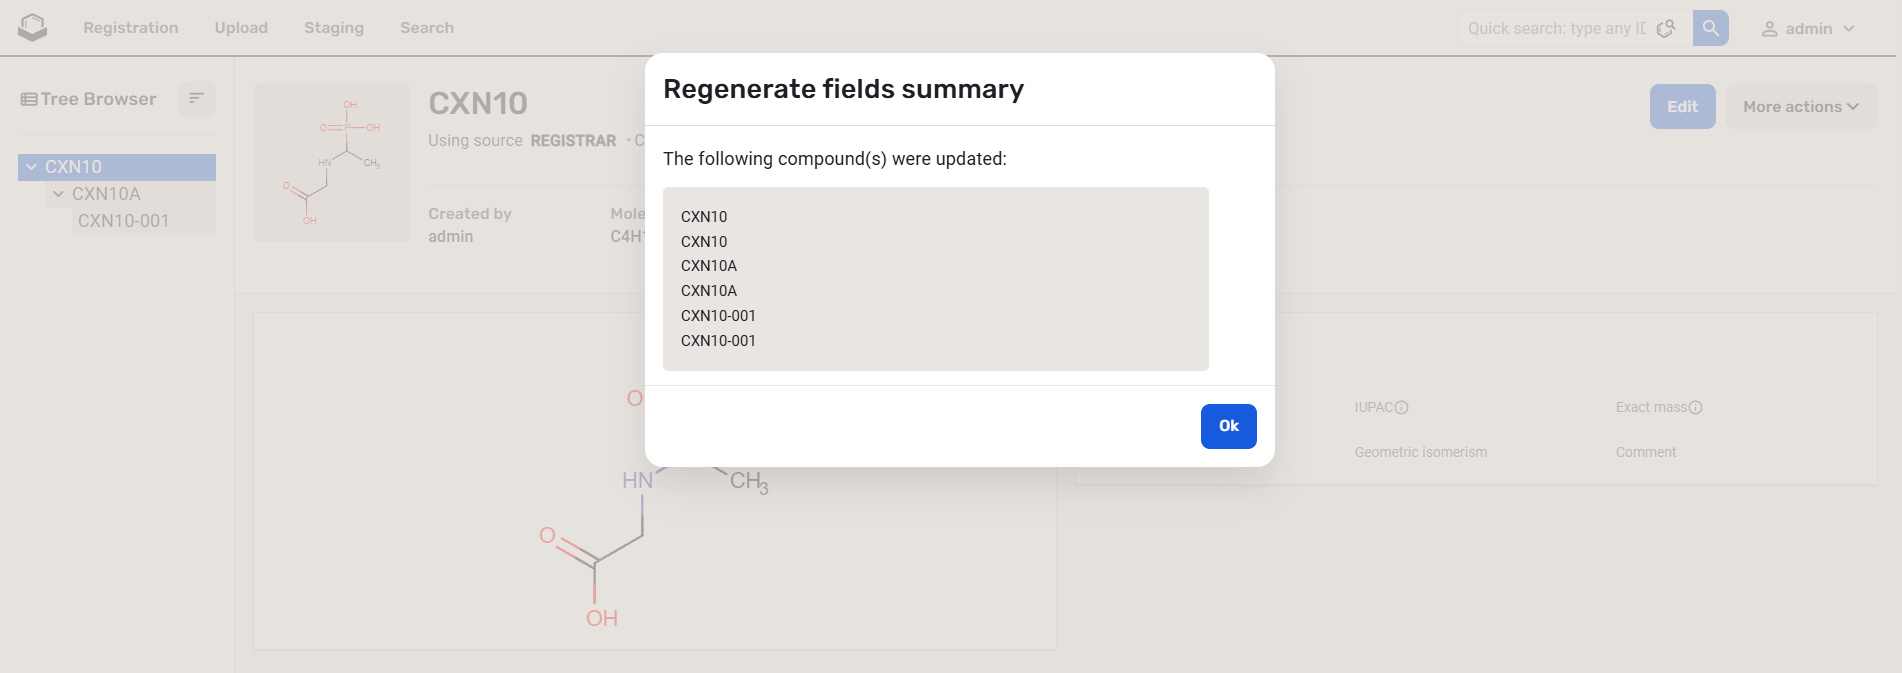This screenshot has height=673, width=1902.
Task: Click the Edit button
Action: (x=1682, y=107)
